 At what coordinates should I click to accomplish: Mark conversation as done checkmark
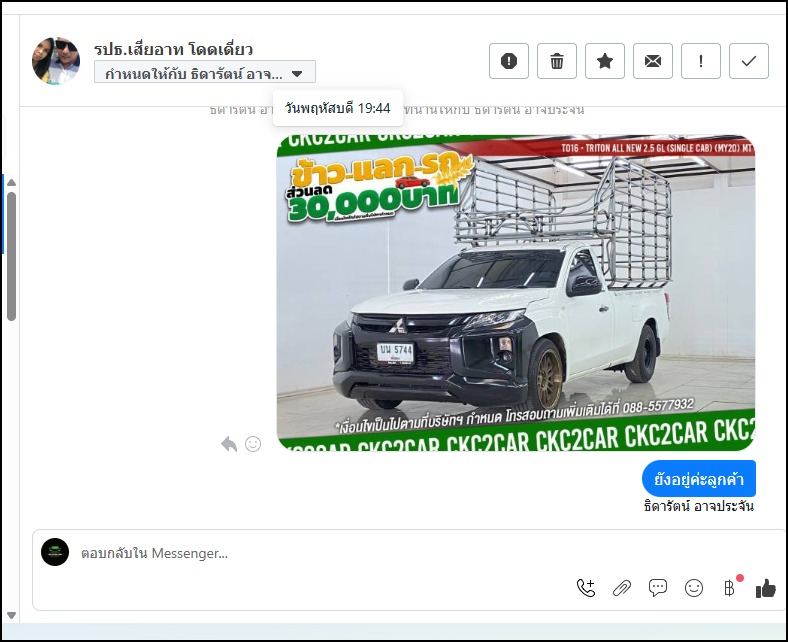pos(749,61)
